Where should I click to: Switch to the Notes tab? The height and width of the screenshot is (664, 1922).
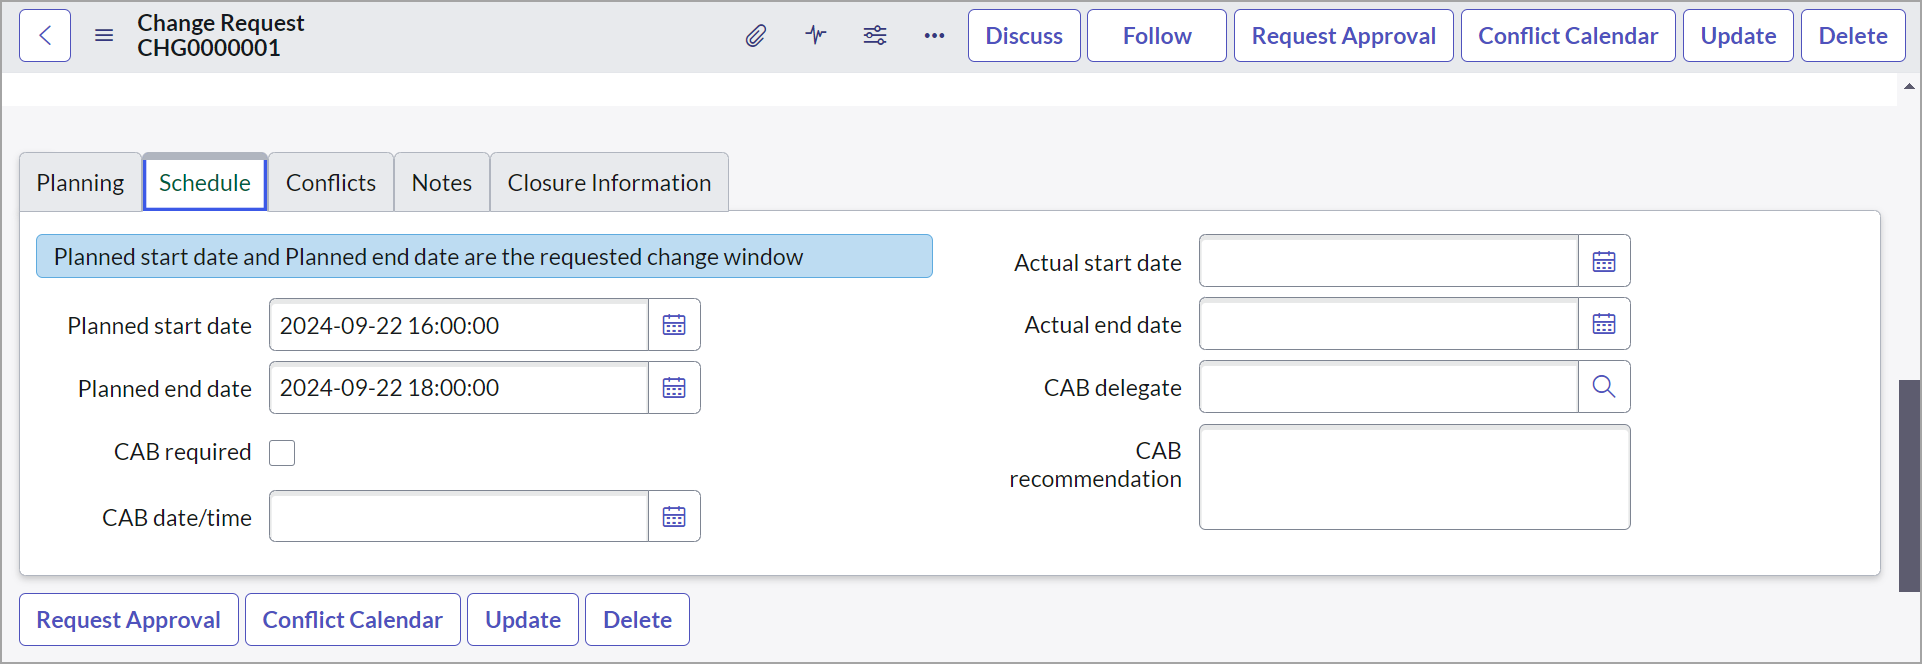(442, 183)
